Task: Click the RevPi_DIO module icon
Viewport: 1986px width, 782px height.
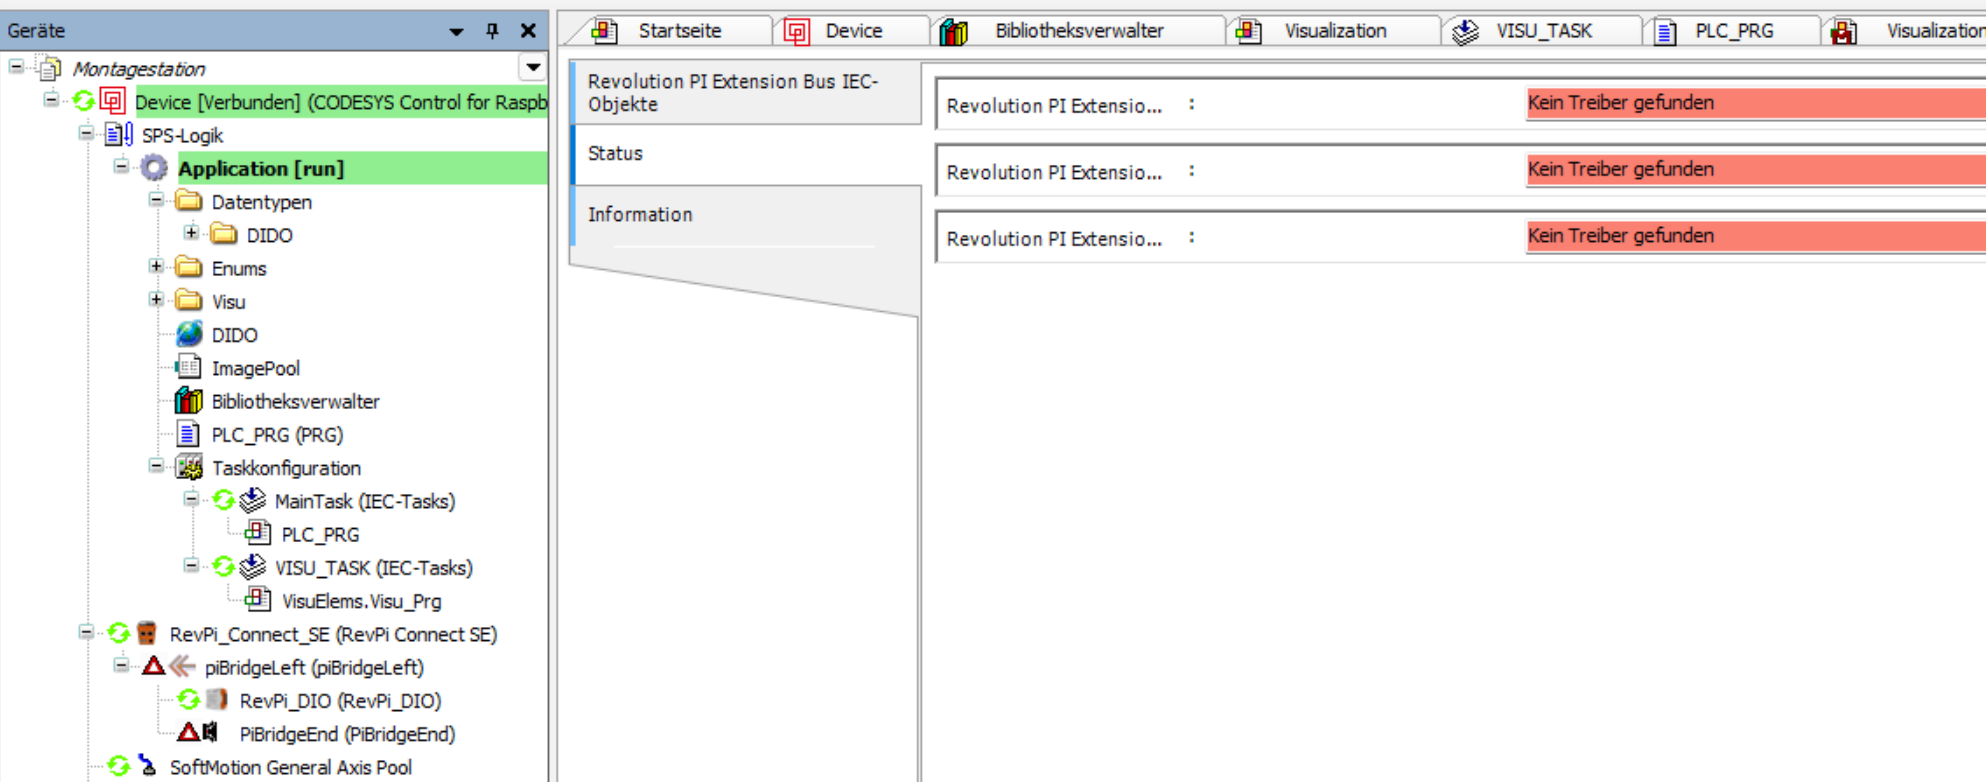Action: coord(216,700)
